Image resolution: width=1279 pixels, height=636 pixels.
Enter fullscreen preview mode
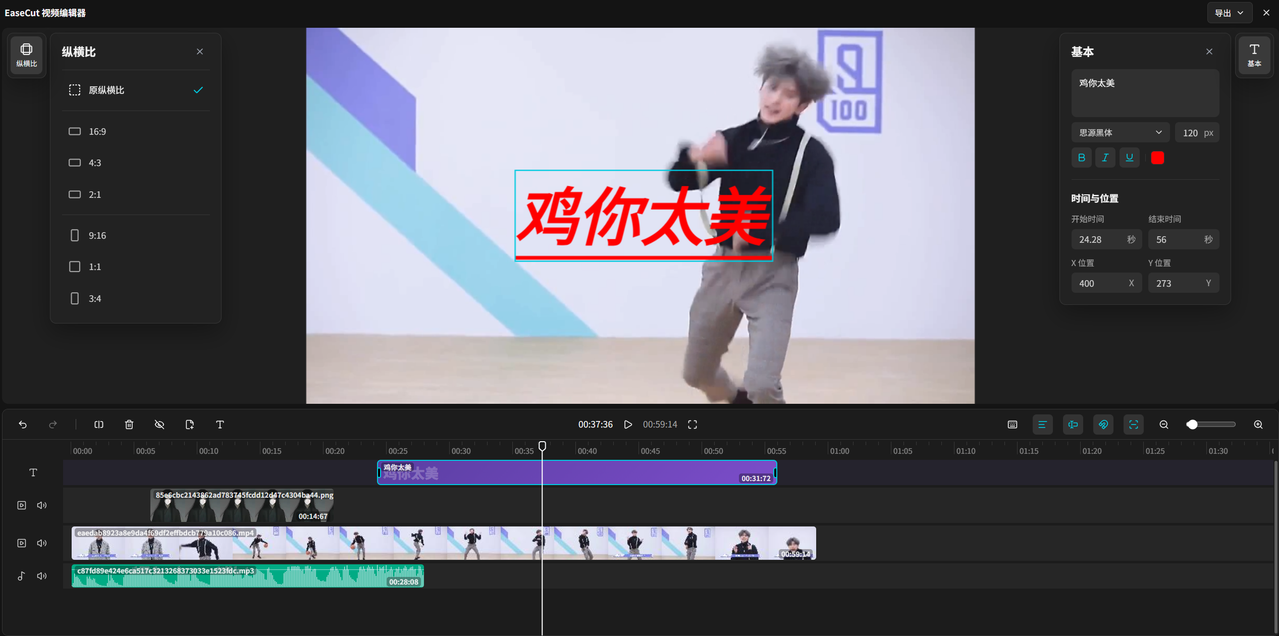click(x=692, y=425)
